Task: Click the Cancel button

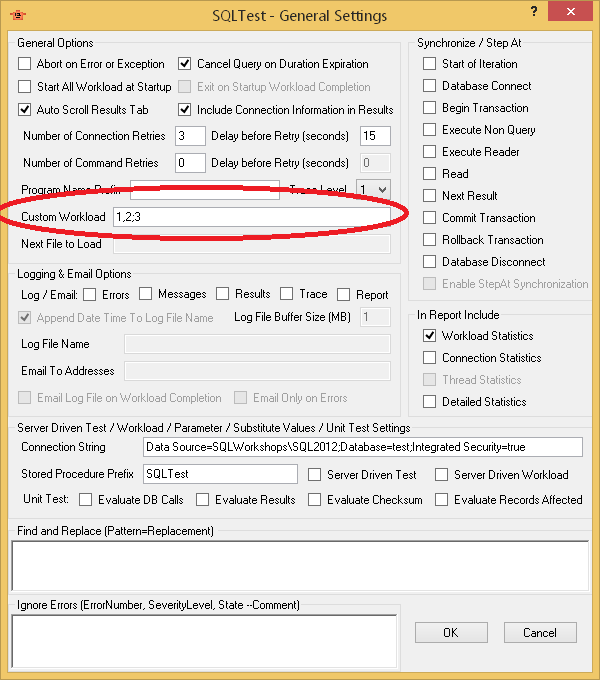Action: click(540, 633)
